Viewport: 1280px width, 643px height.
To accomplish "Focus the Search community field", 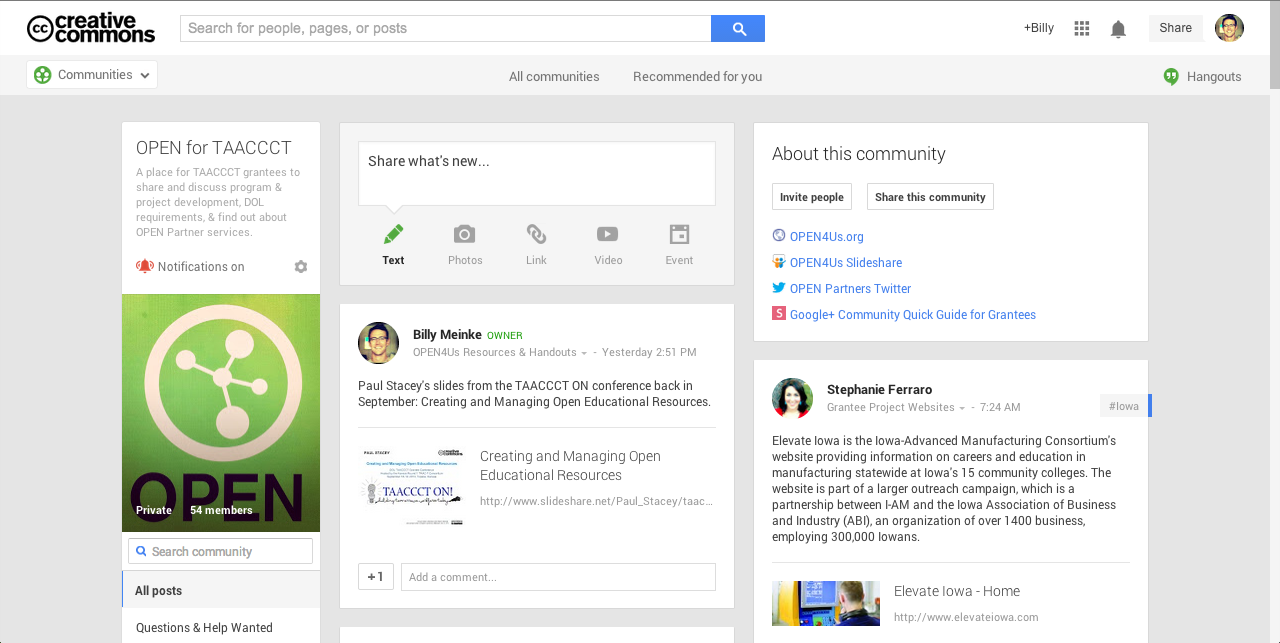I will [x=220, y=551].
